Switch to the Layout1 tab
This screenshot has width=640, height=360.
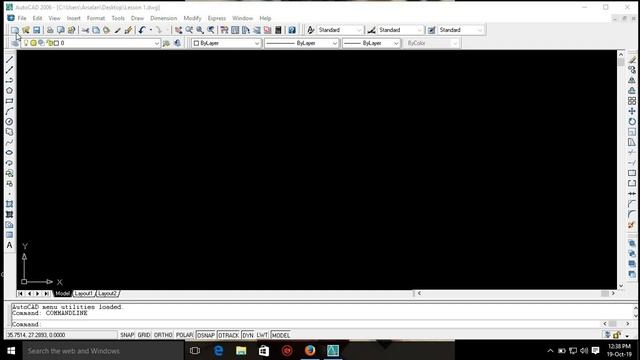point(83,293)
